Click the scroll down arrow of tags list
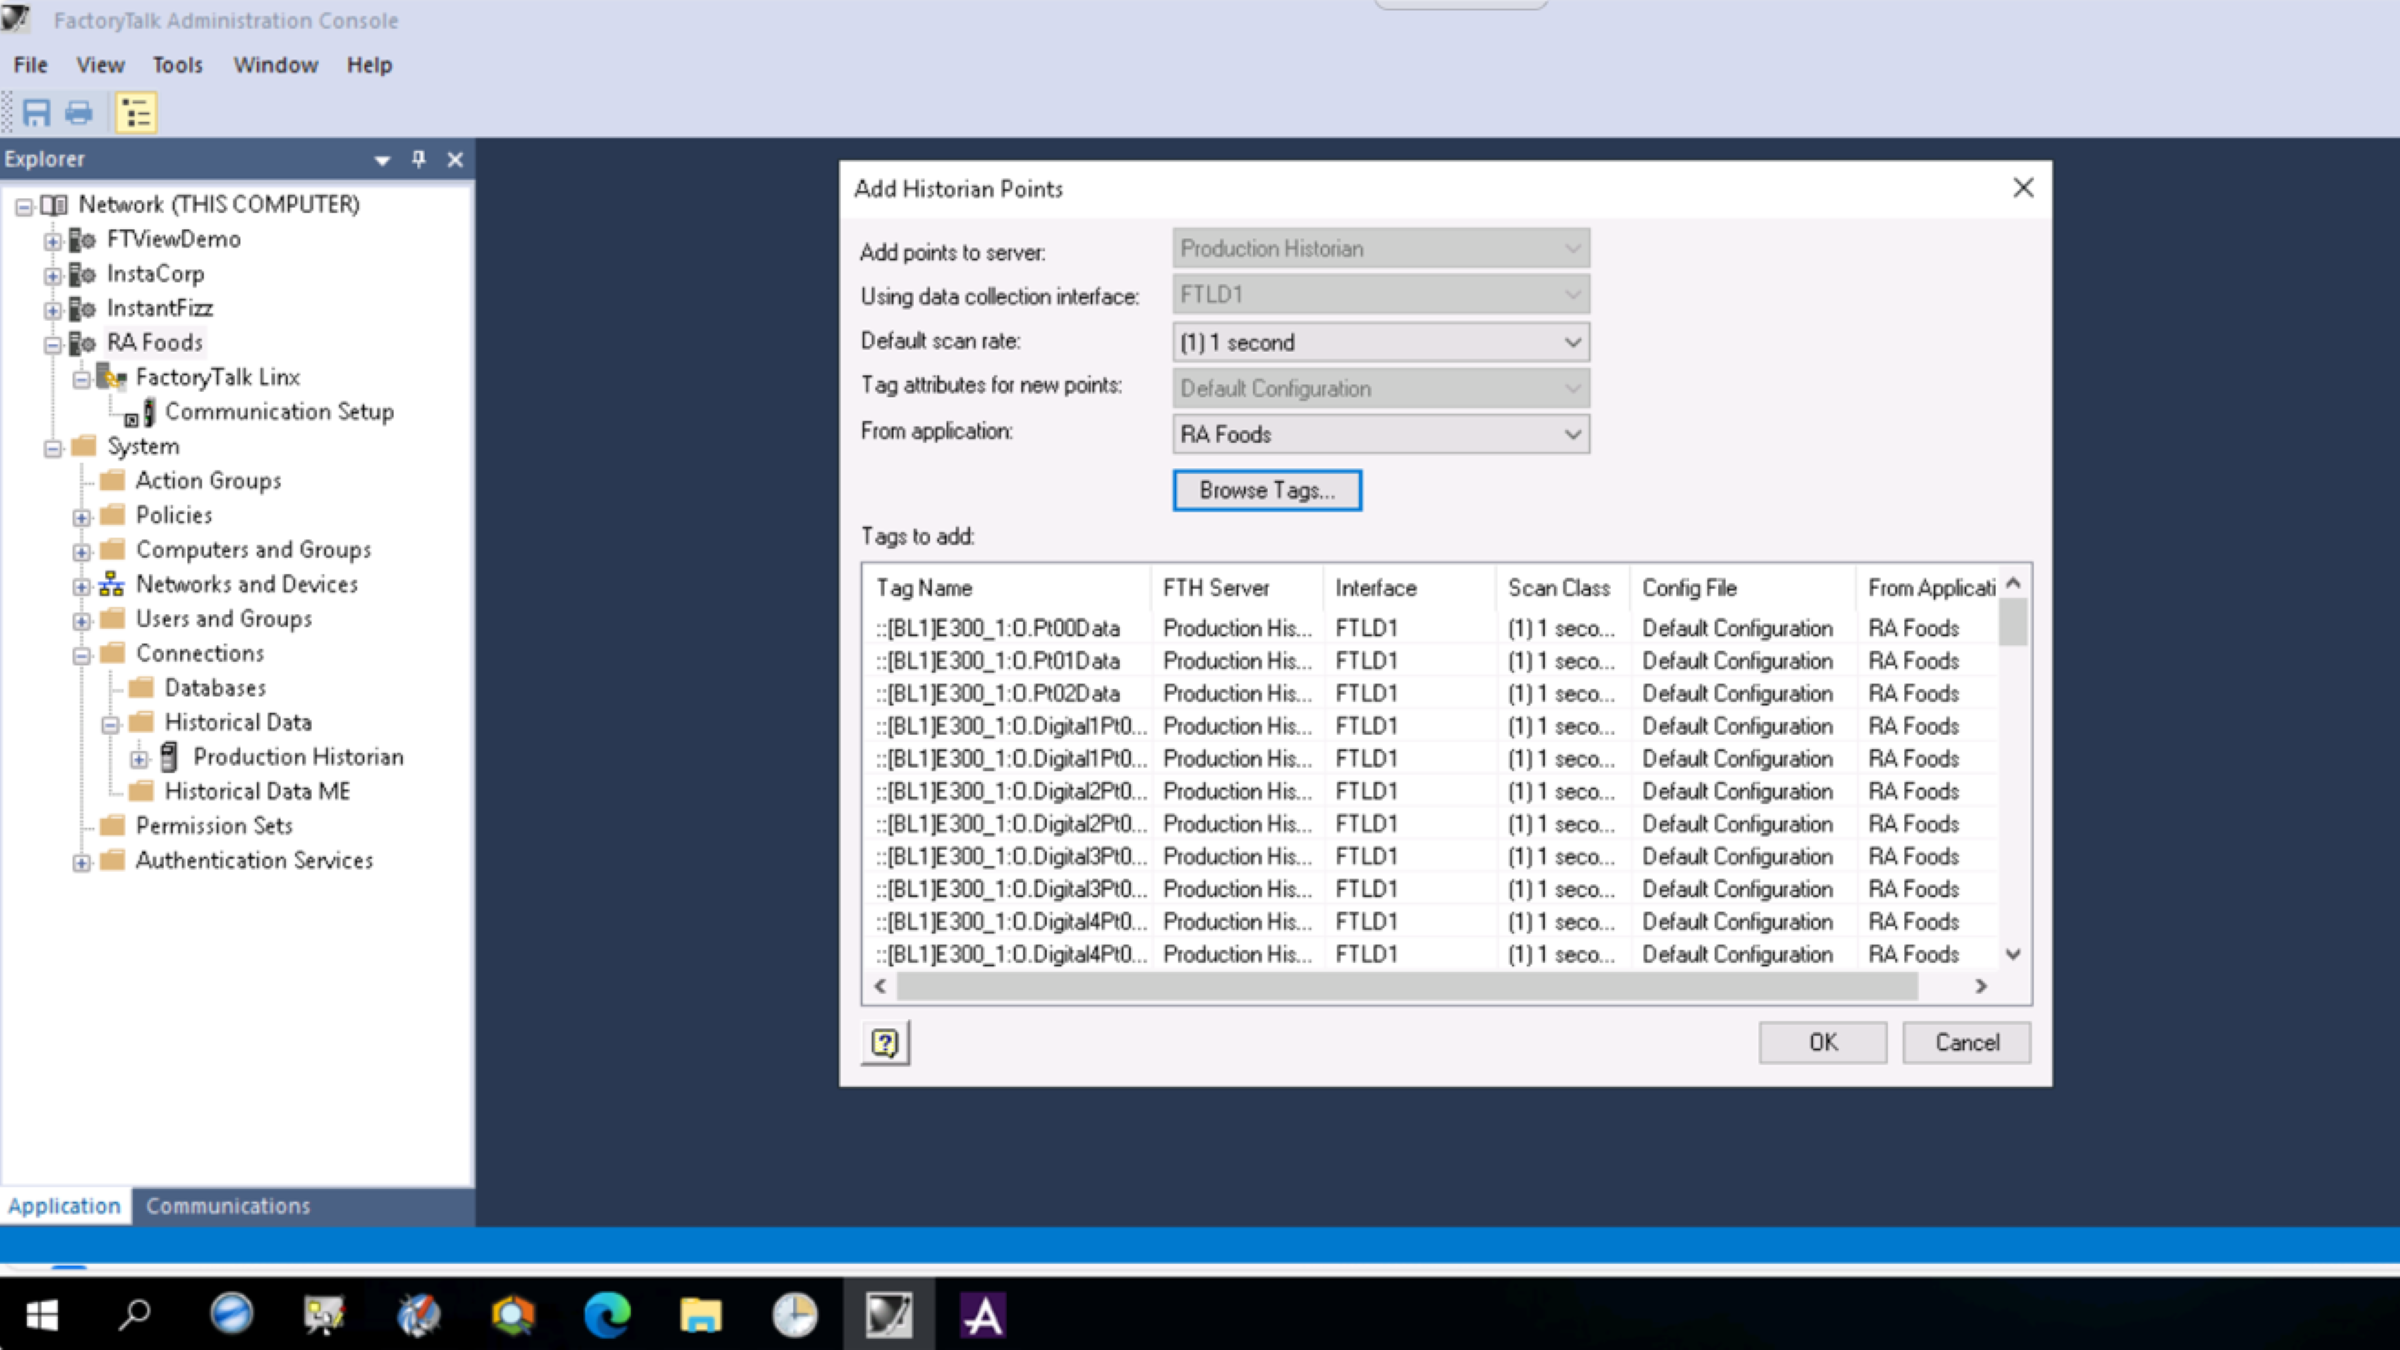Viewport: 2400px width, 1350px height. coord(2013,954)
